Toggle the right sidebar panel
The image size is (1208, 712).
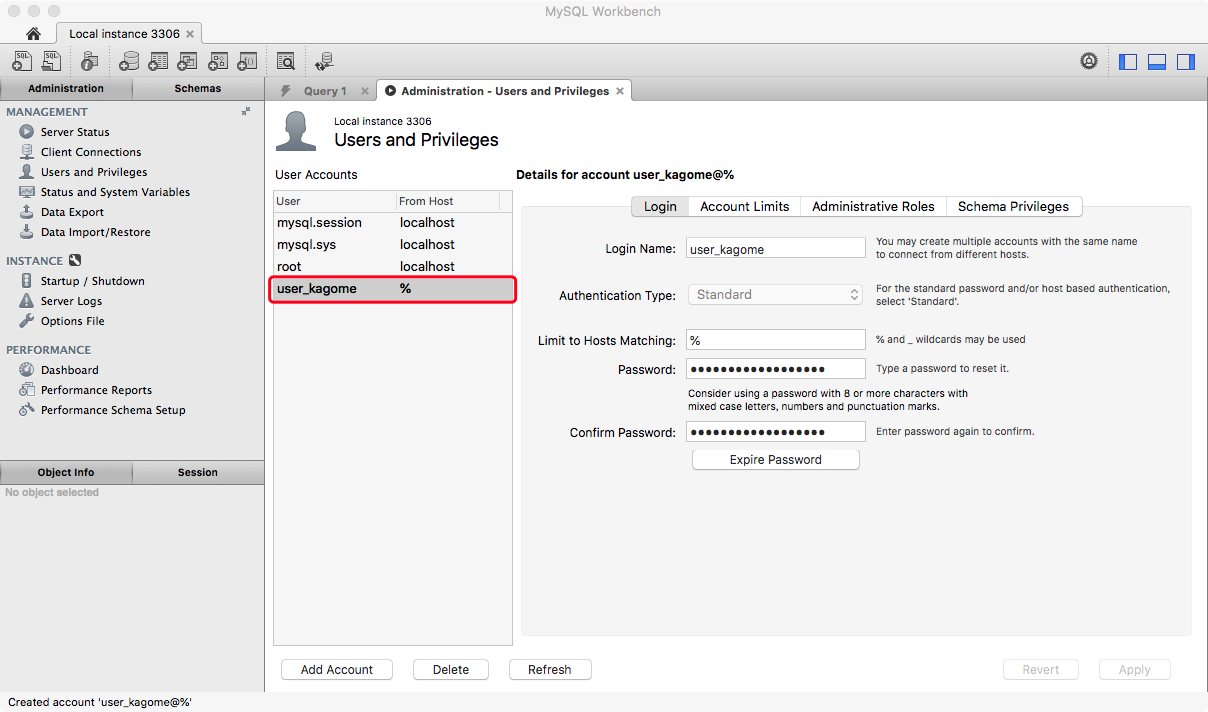point(1186,61)
